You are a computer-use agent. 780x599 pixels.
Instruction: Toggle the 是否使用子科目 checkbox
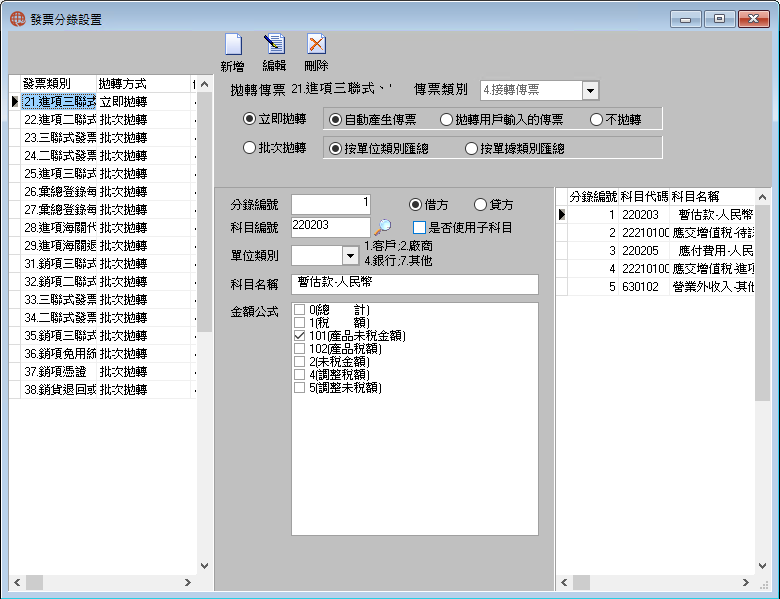419,227
